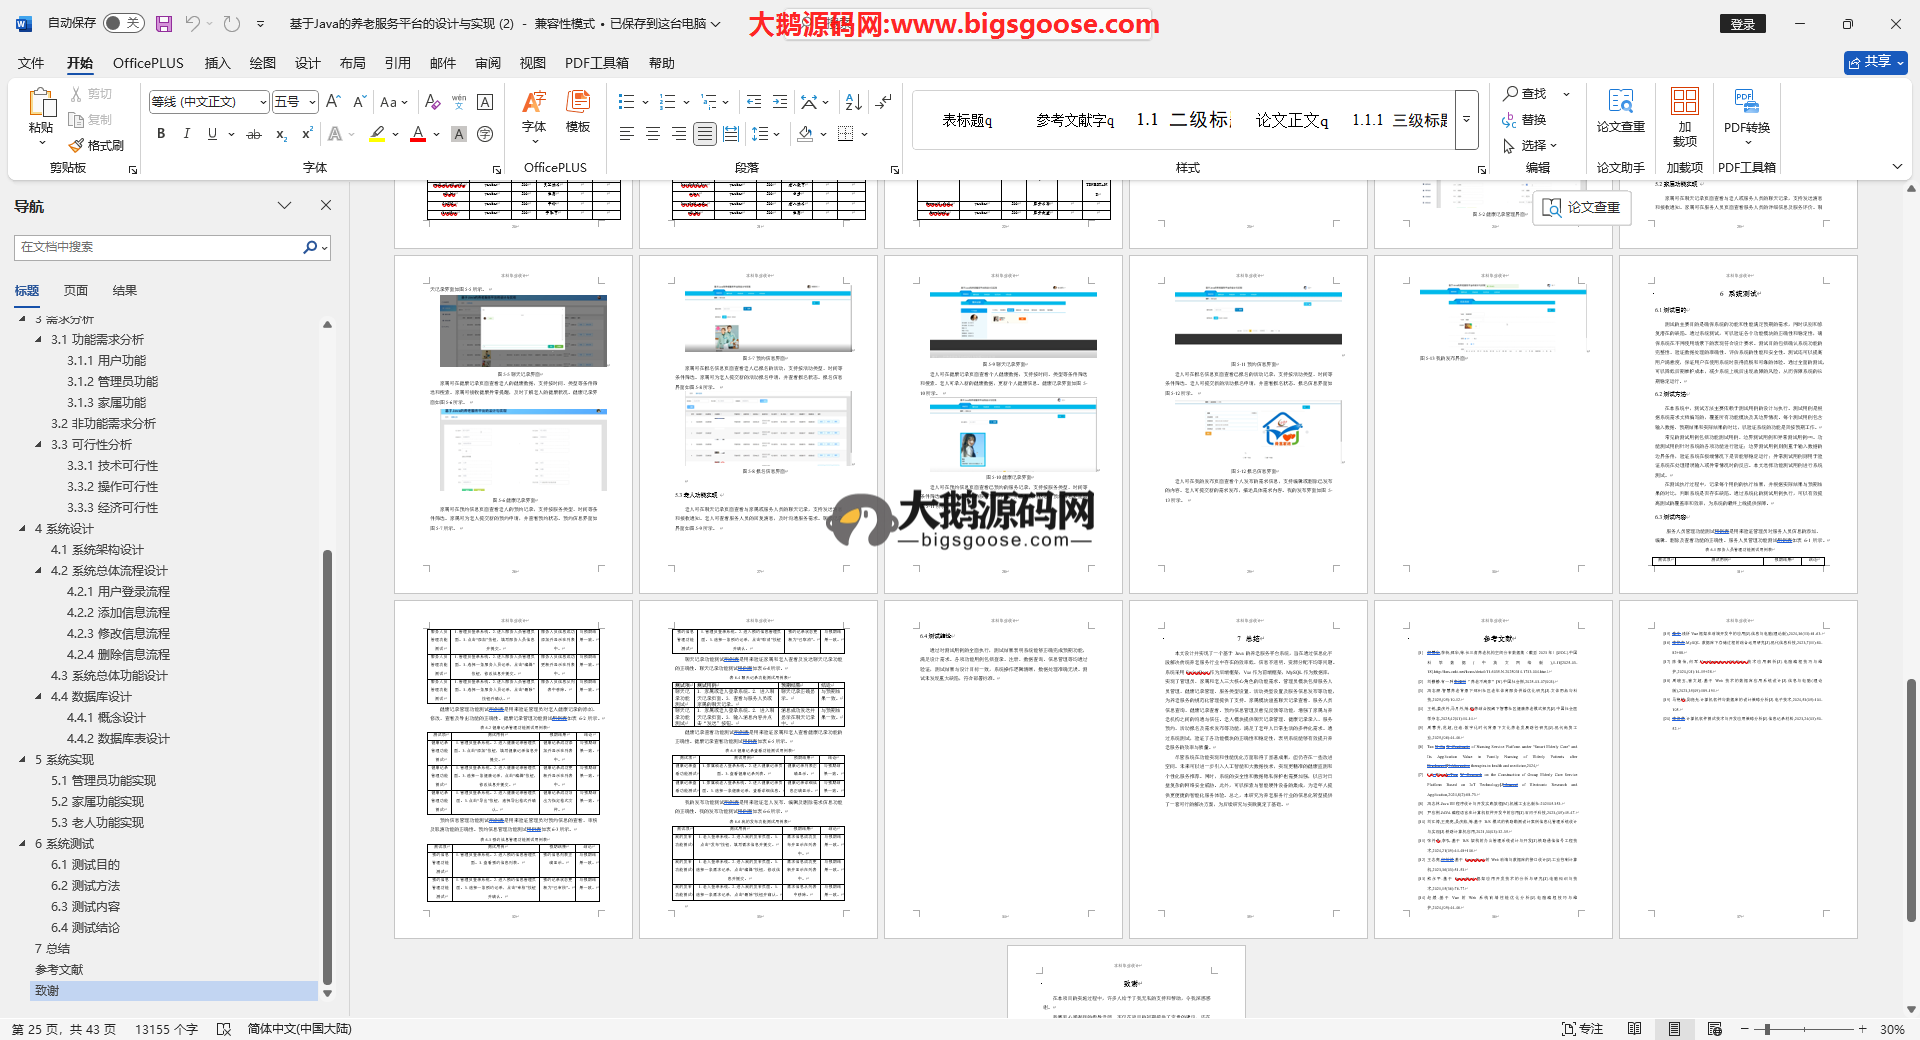
Task: Open the 插入 ribbon tab
Action: tap(217, 63)
